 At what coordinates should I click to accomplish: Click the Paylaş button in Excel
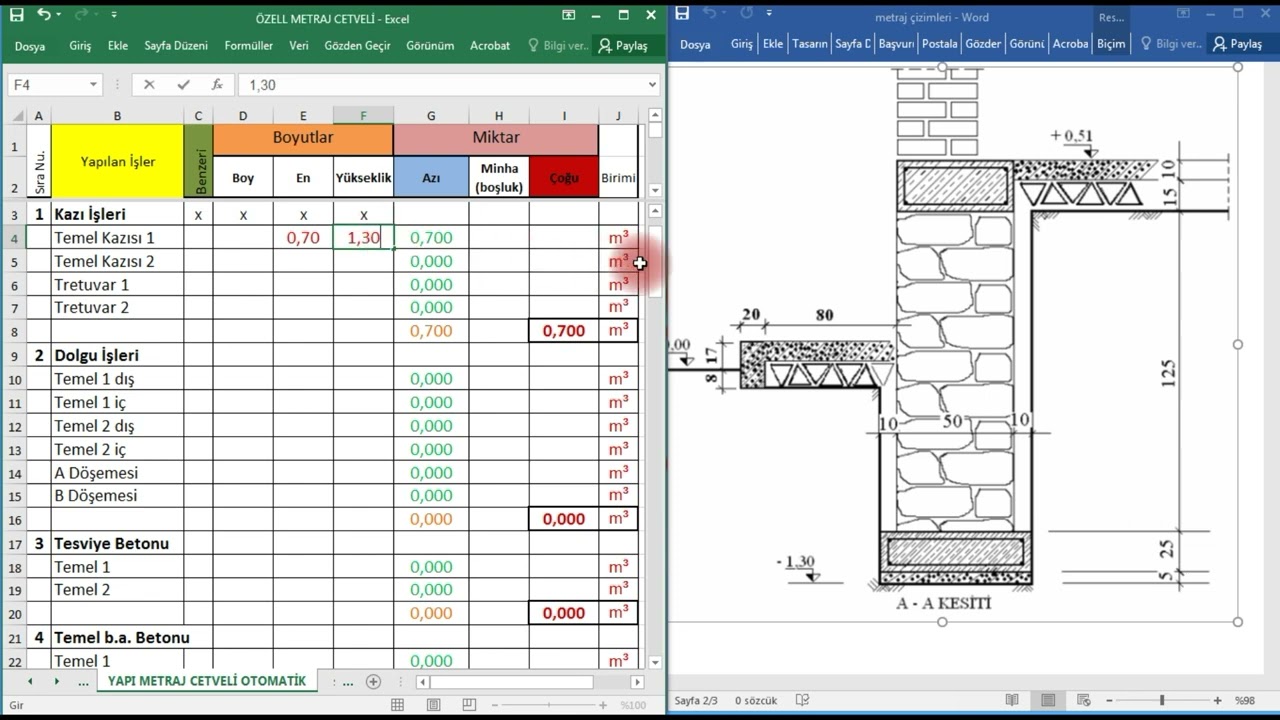pos(622,46)
